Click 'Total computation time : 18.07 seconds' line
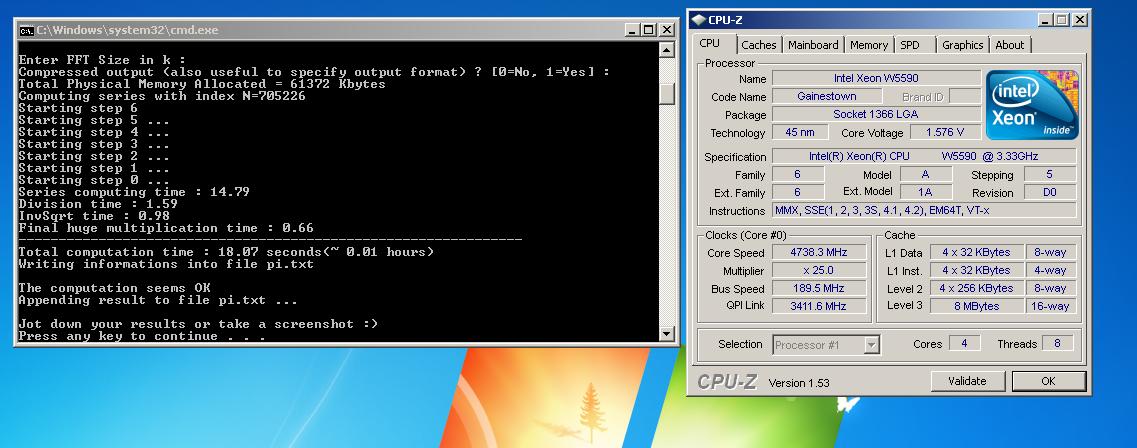 226,252
